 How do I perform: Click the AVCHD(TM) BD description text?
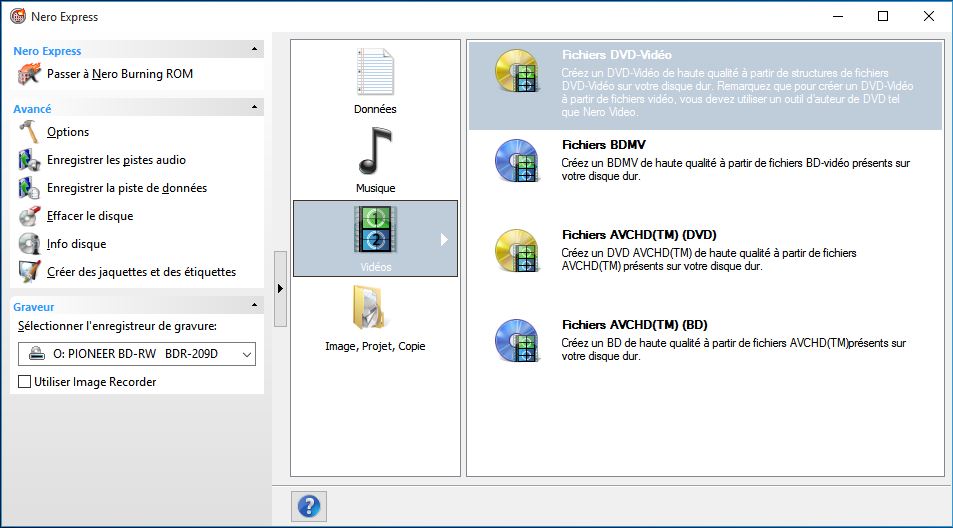click(734, 349)
